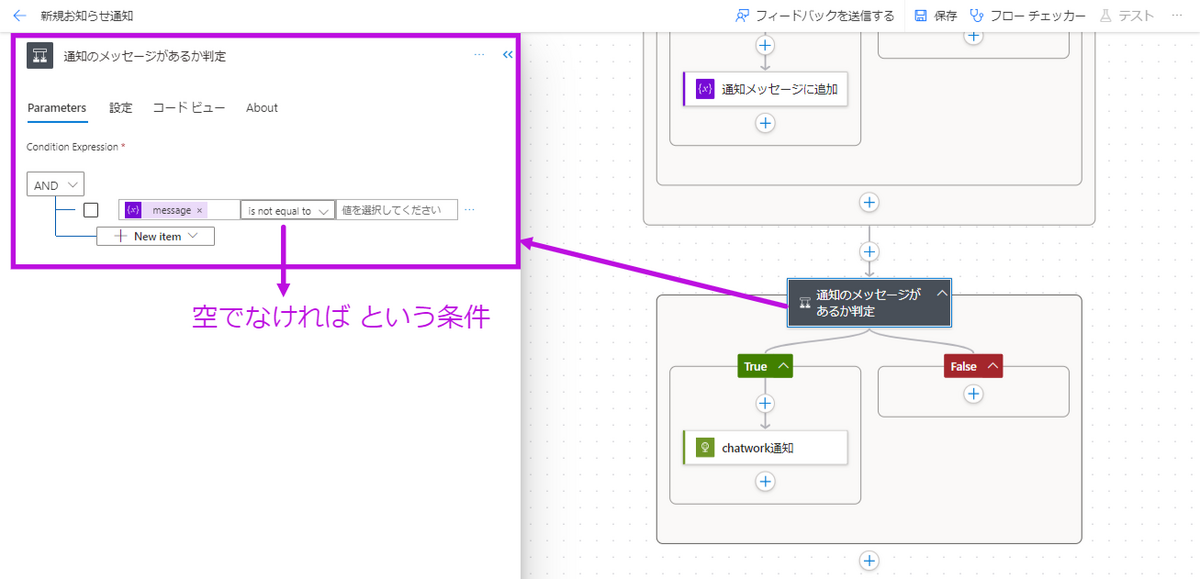Viewport: 1200px width, 579px height.
Task: Collapse the 通知のメッセージがあるか判定 node chevron
Action: (941, 294)
